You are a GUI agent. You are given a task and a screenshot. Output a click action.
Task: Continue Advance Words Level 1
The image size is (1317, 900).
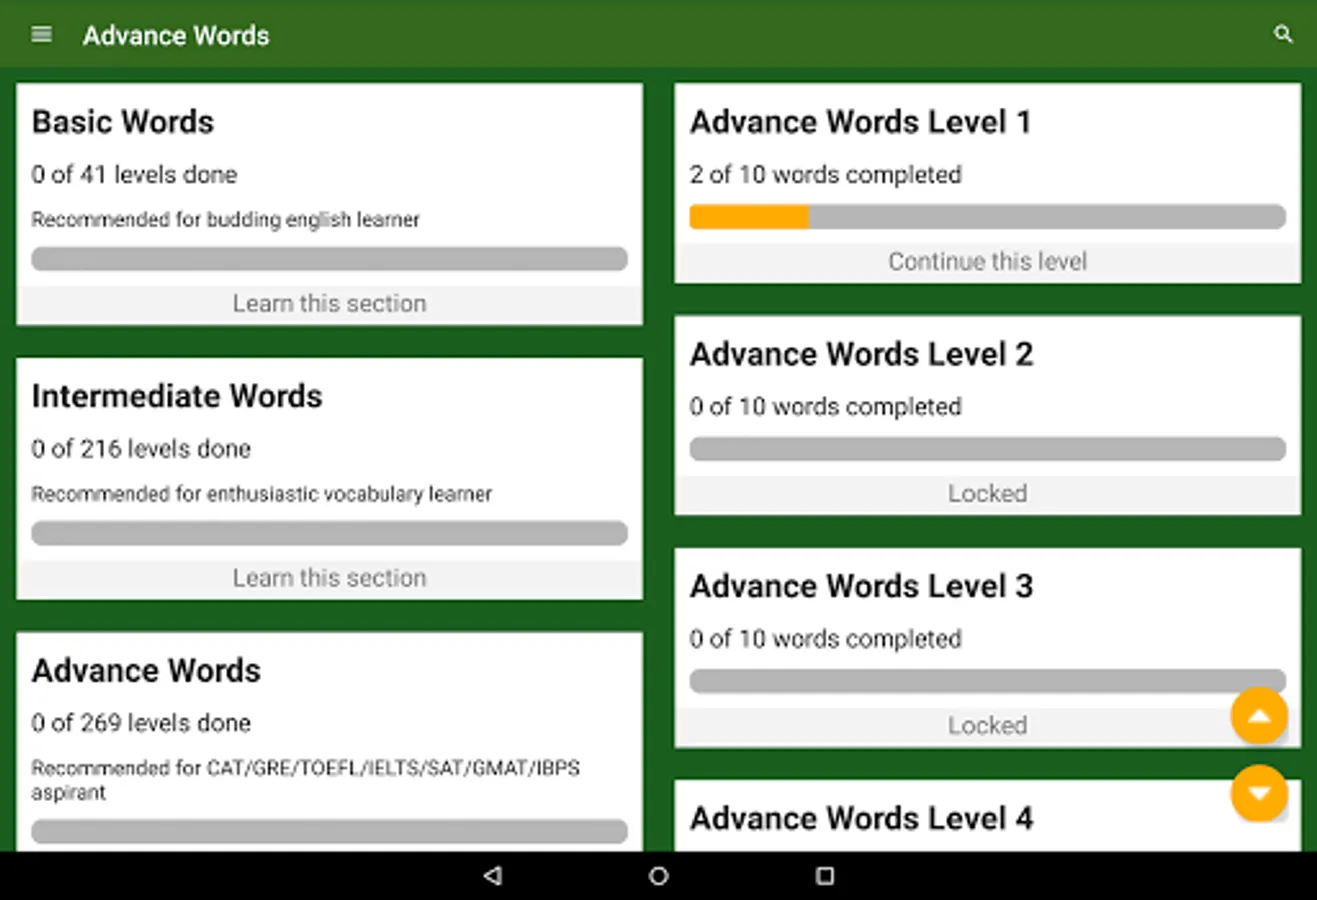tap(987, 262)
